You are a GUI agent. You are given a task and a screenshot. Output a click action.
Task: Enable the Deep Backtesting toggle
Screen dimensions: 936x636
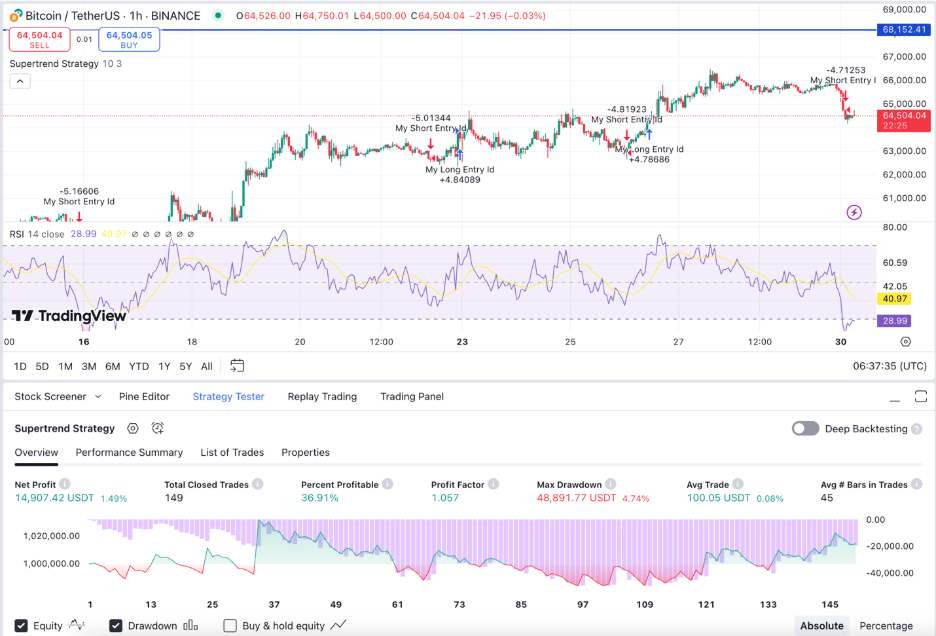(805, 428)
